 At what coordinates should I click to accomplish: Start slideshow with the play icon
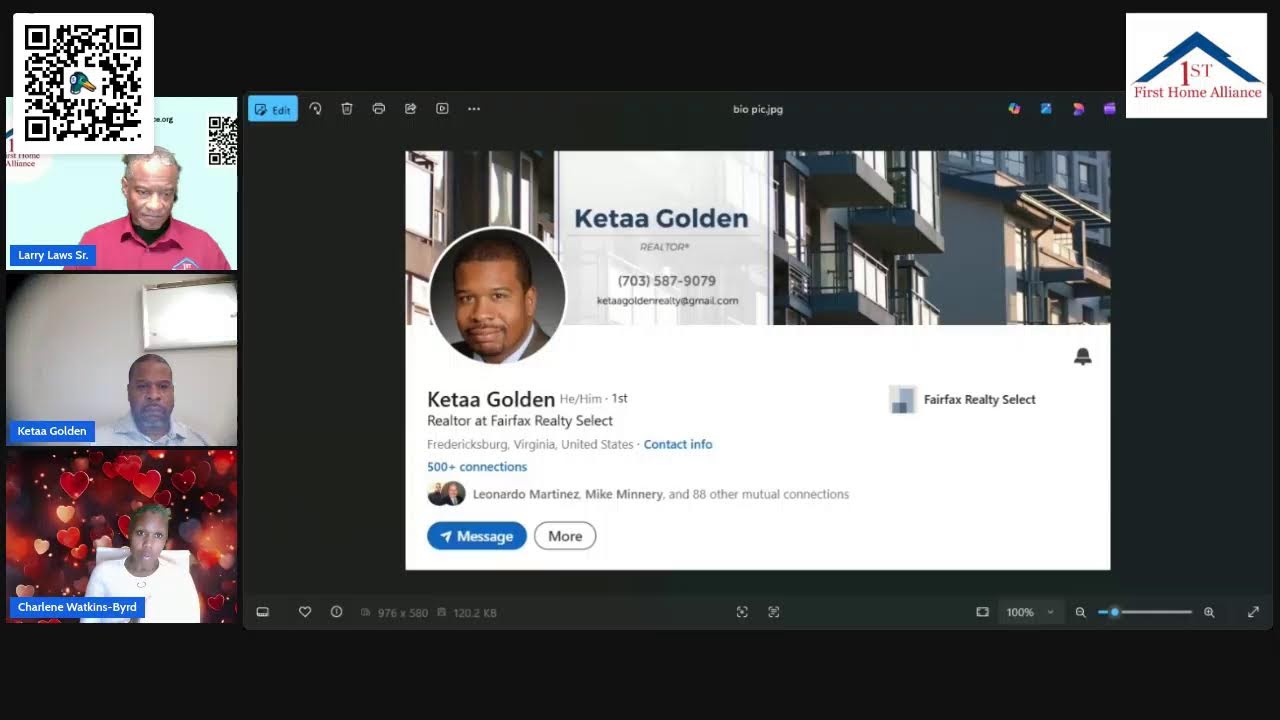(442, 109)
